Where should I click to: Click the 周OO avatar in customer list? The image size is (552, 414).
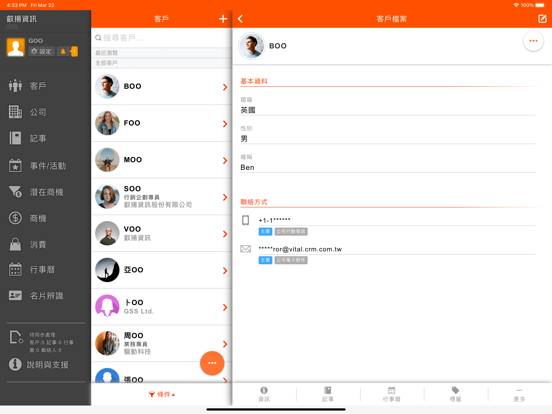pyautogui.click(x=107, y=343)
